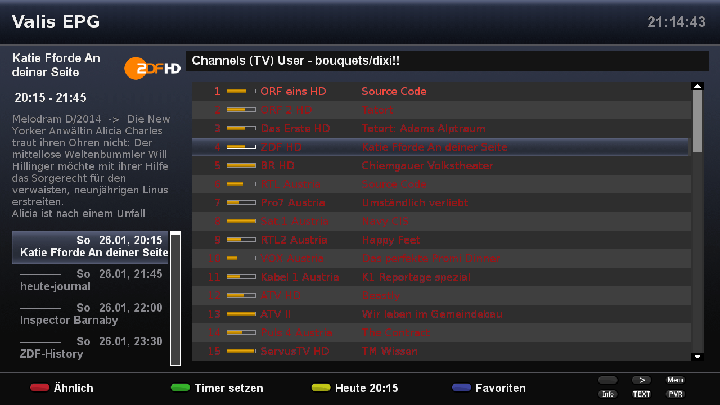Select ServusTV HD channel row
Viewport: 720px width, 405px height.
pyautogui.click(x=440, y=351)
